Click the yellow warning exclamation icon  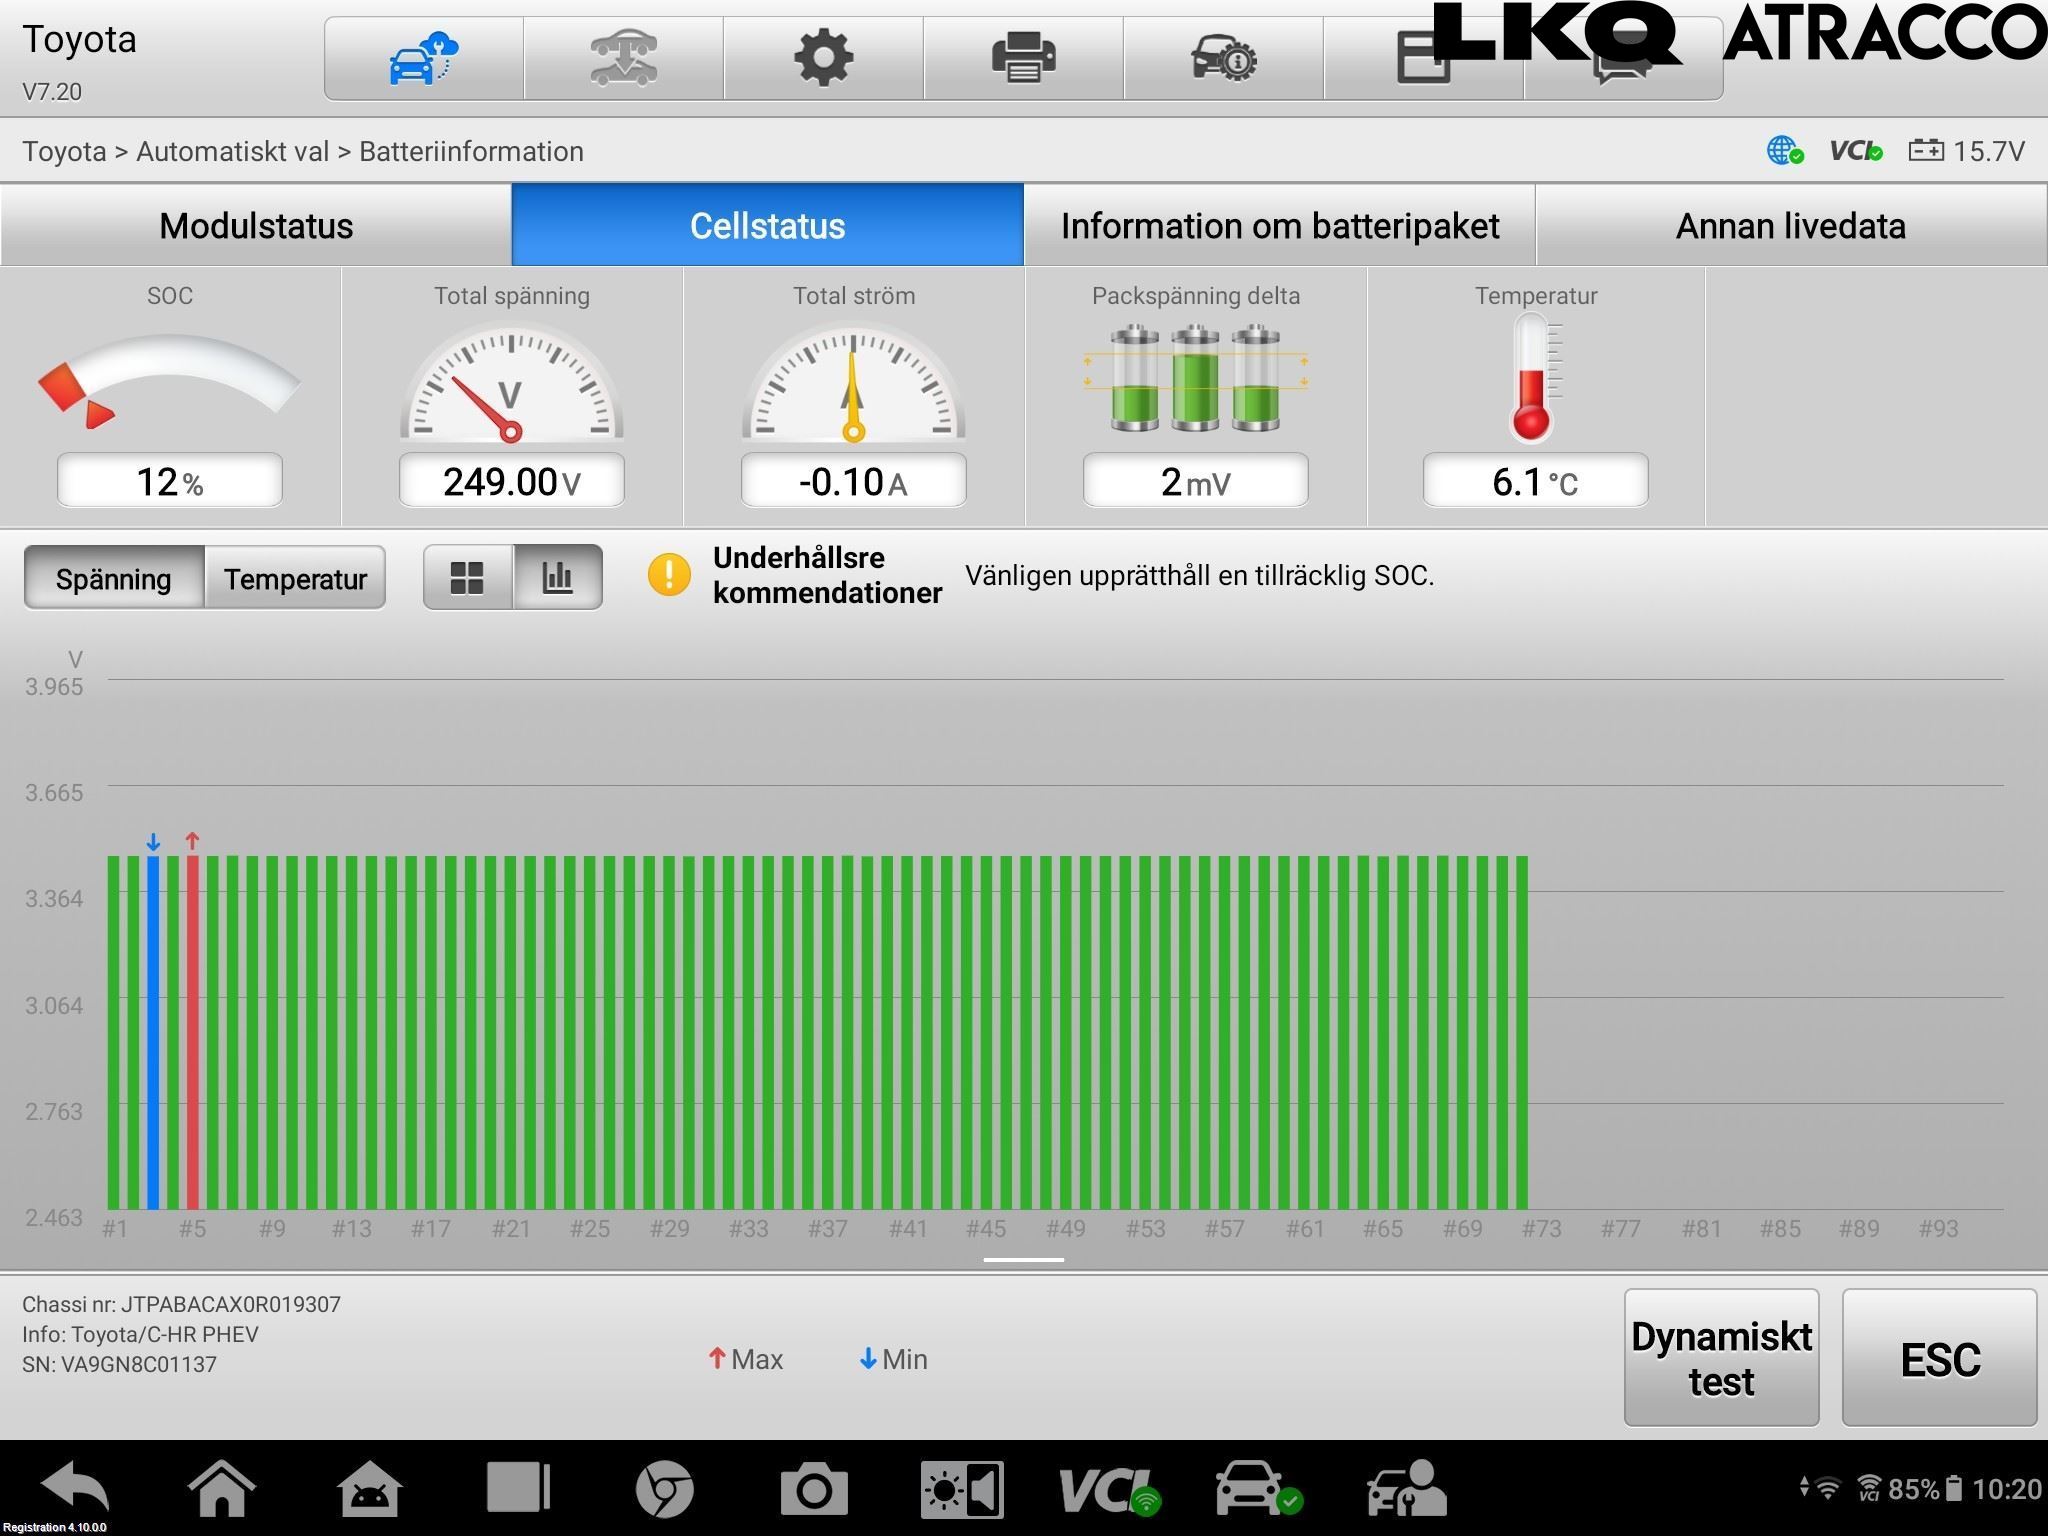click(x=669, y=575)
